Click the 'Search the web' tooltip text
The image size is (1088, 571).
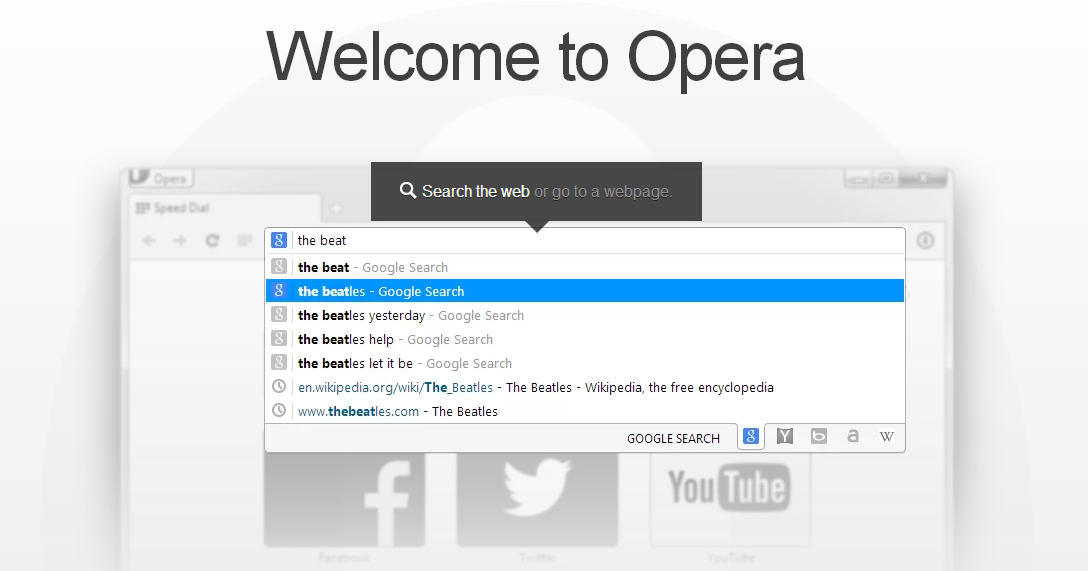coord(476,191)
